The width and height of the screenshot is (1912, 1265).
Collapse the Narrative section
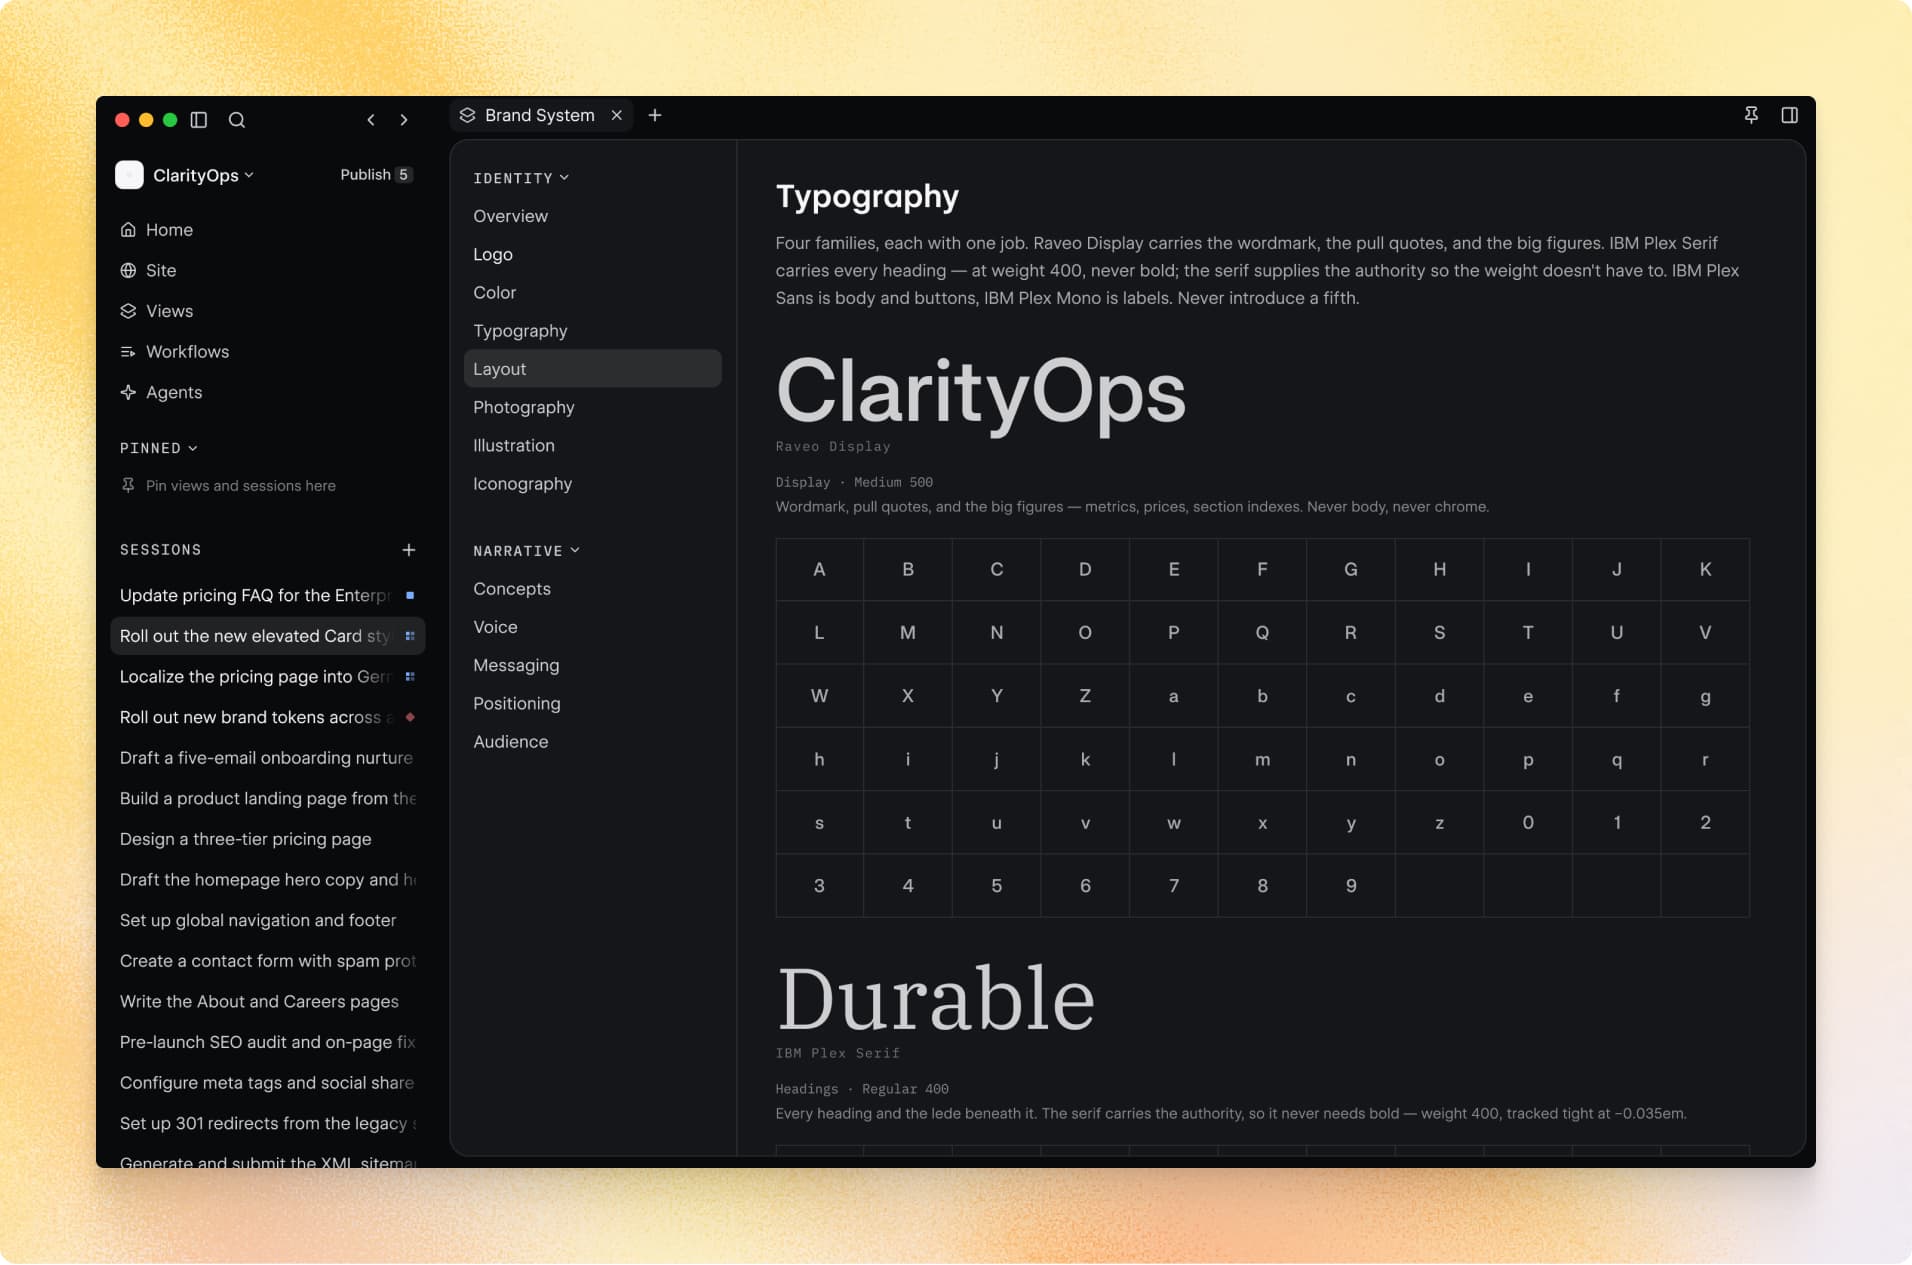coord(526,551)
